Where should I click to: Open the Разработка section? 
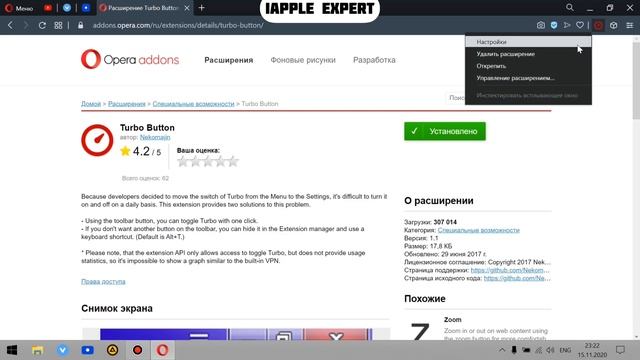tap(374, 60)
